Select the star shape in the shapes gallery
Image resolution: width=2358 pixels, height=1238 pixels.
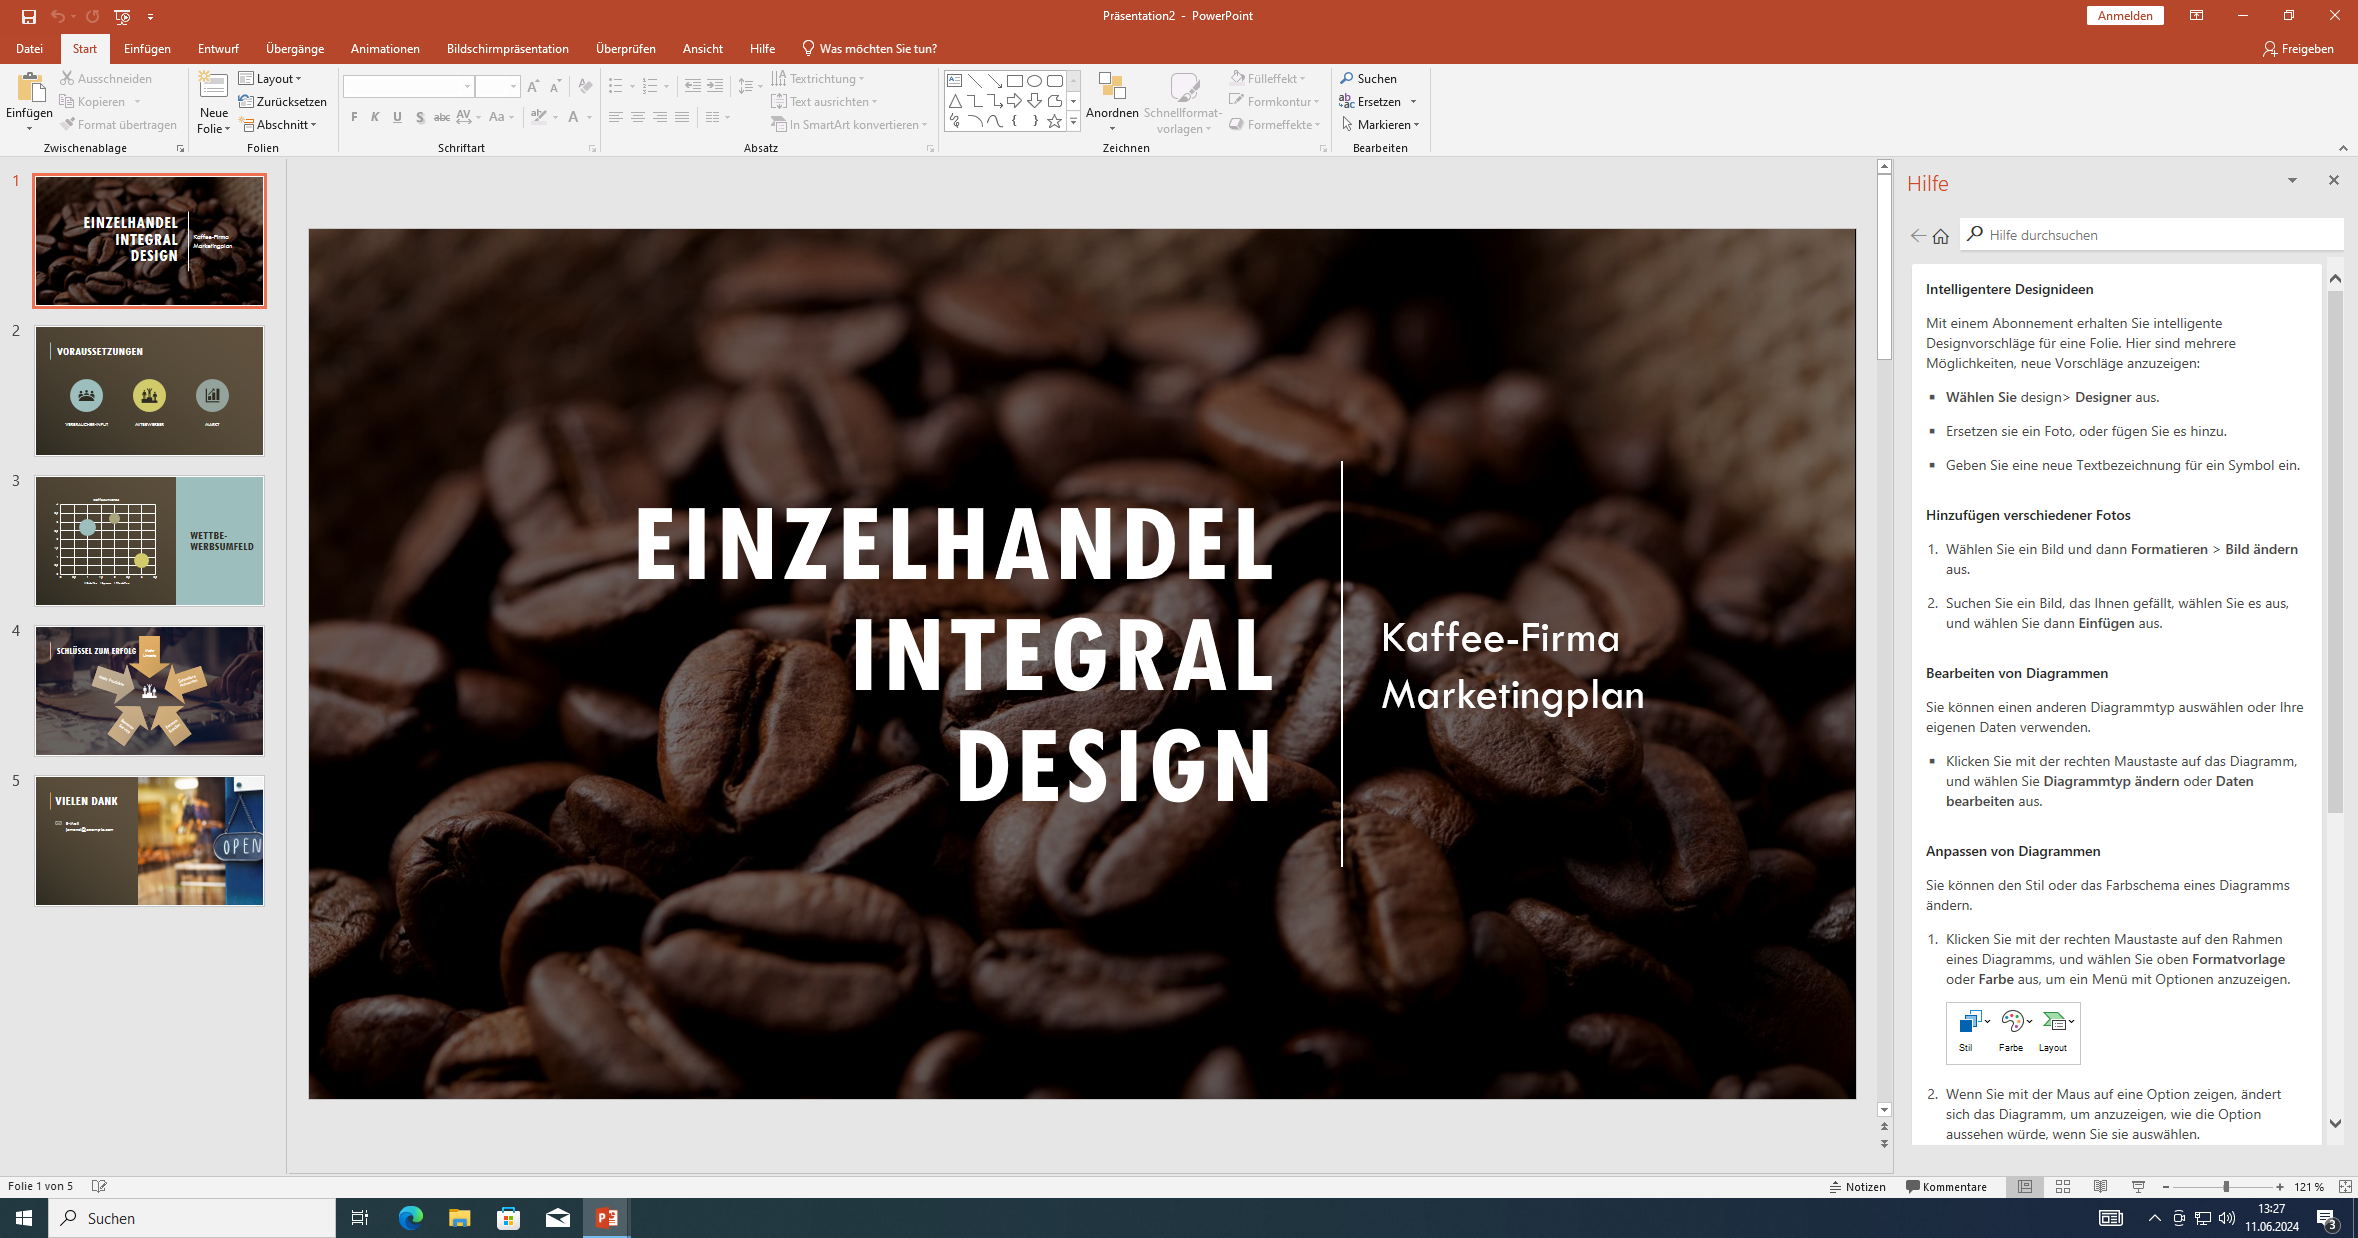click(1054, 121)
